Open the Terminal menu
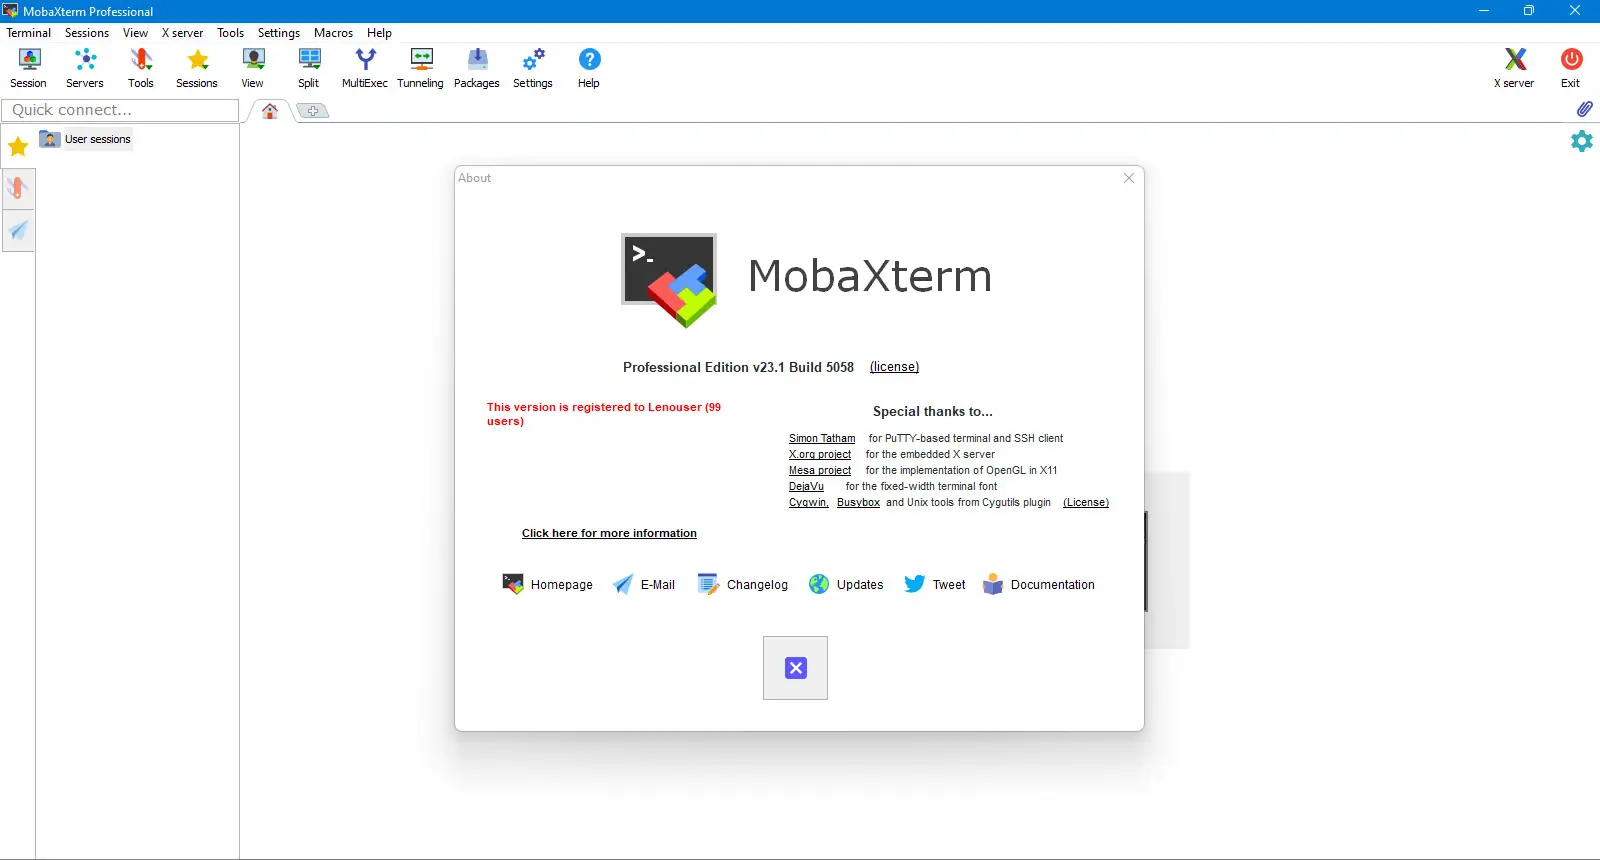Image resolution: width=1600 pixels, height=860 pixels. pos(29,33)
